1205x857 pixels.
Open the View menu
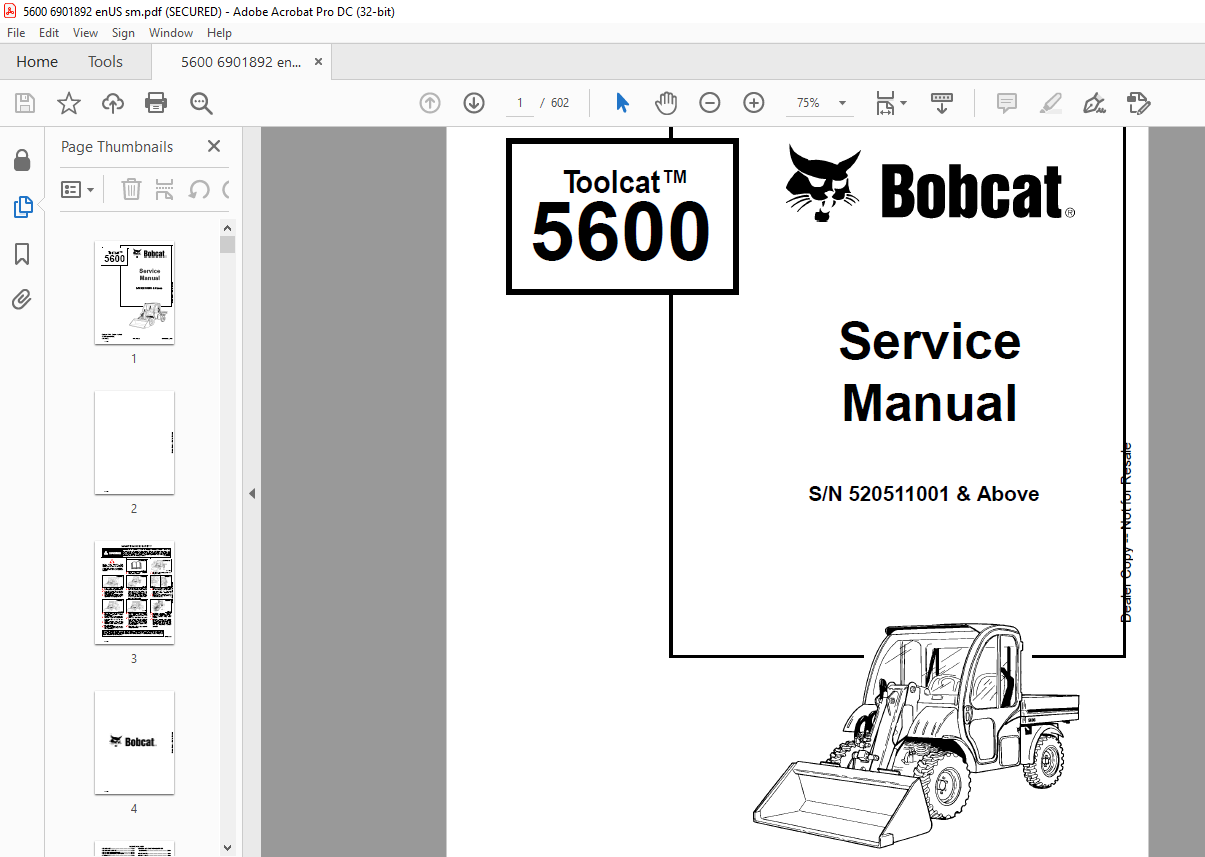pyautogui.click(x=86, y=33)
